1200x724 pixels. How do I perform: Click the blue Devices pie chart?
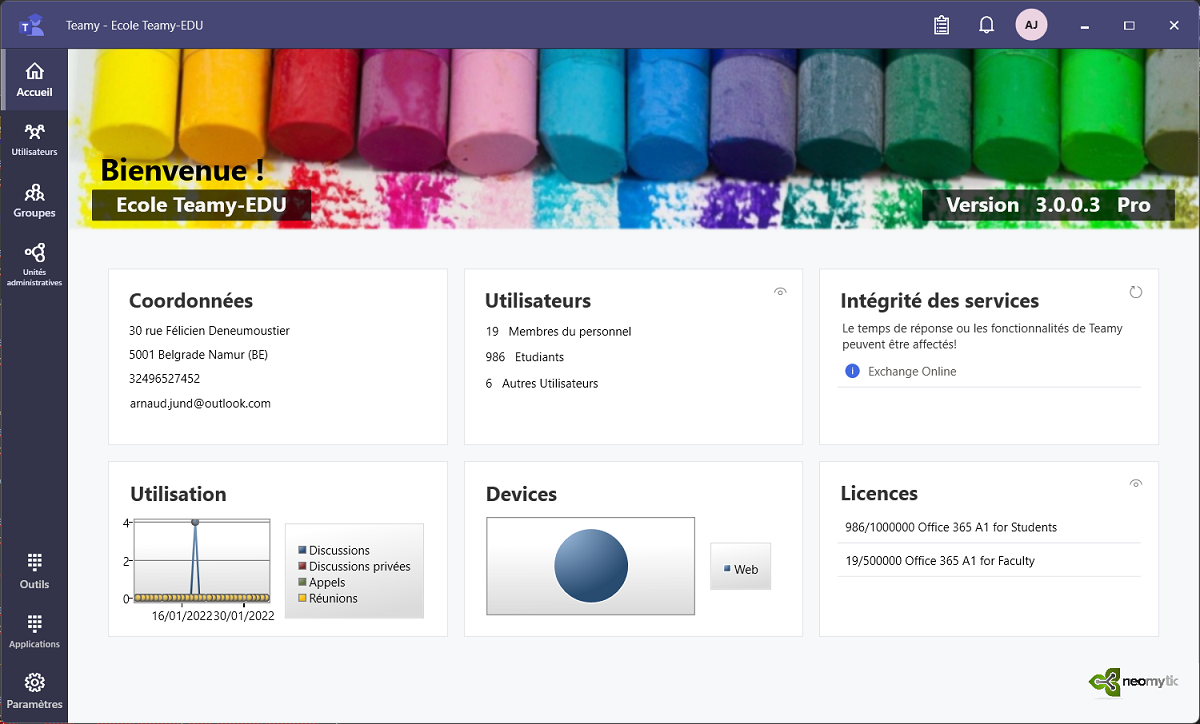pyautogui.click(x=591, y=566)
